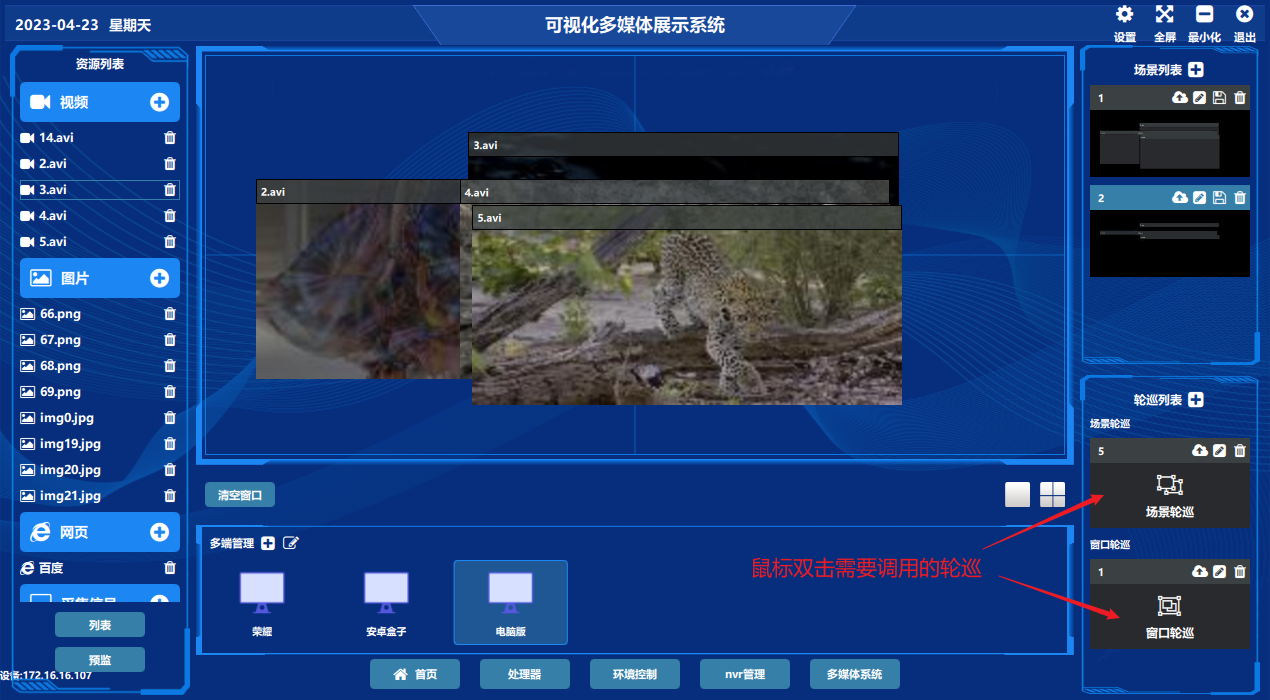Delete img0.jpg using its trash icon

coord(170,418)
